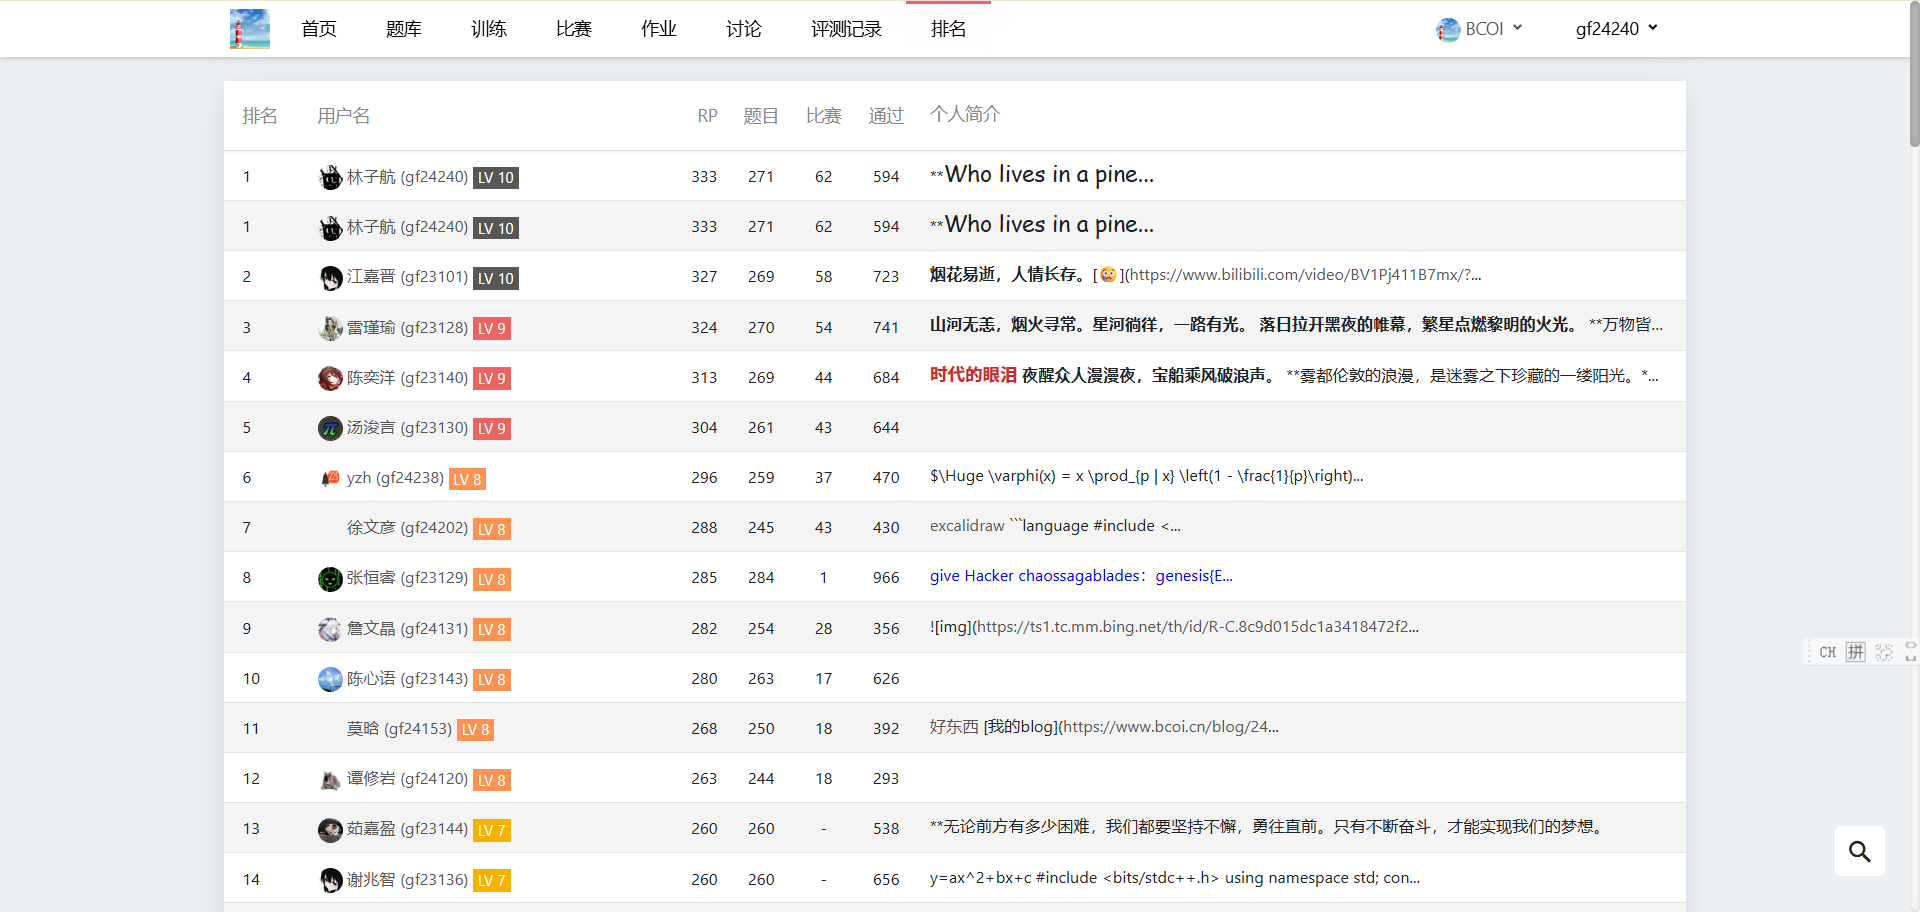Open yzh (gf24238) profile
Viewport: 1920px width, 912px height.
tap(395, 478)
